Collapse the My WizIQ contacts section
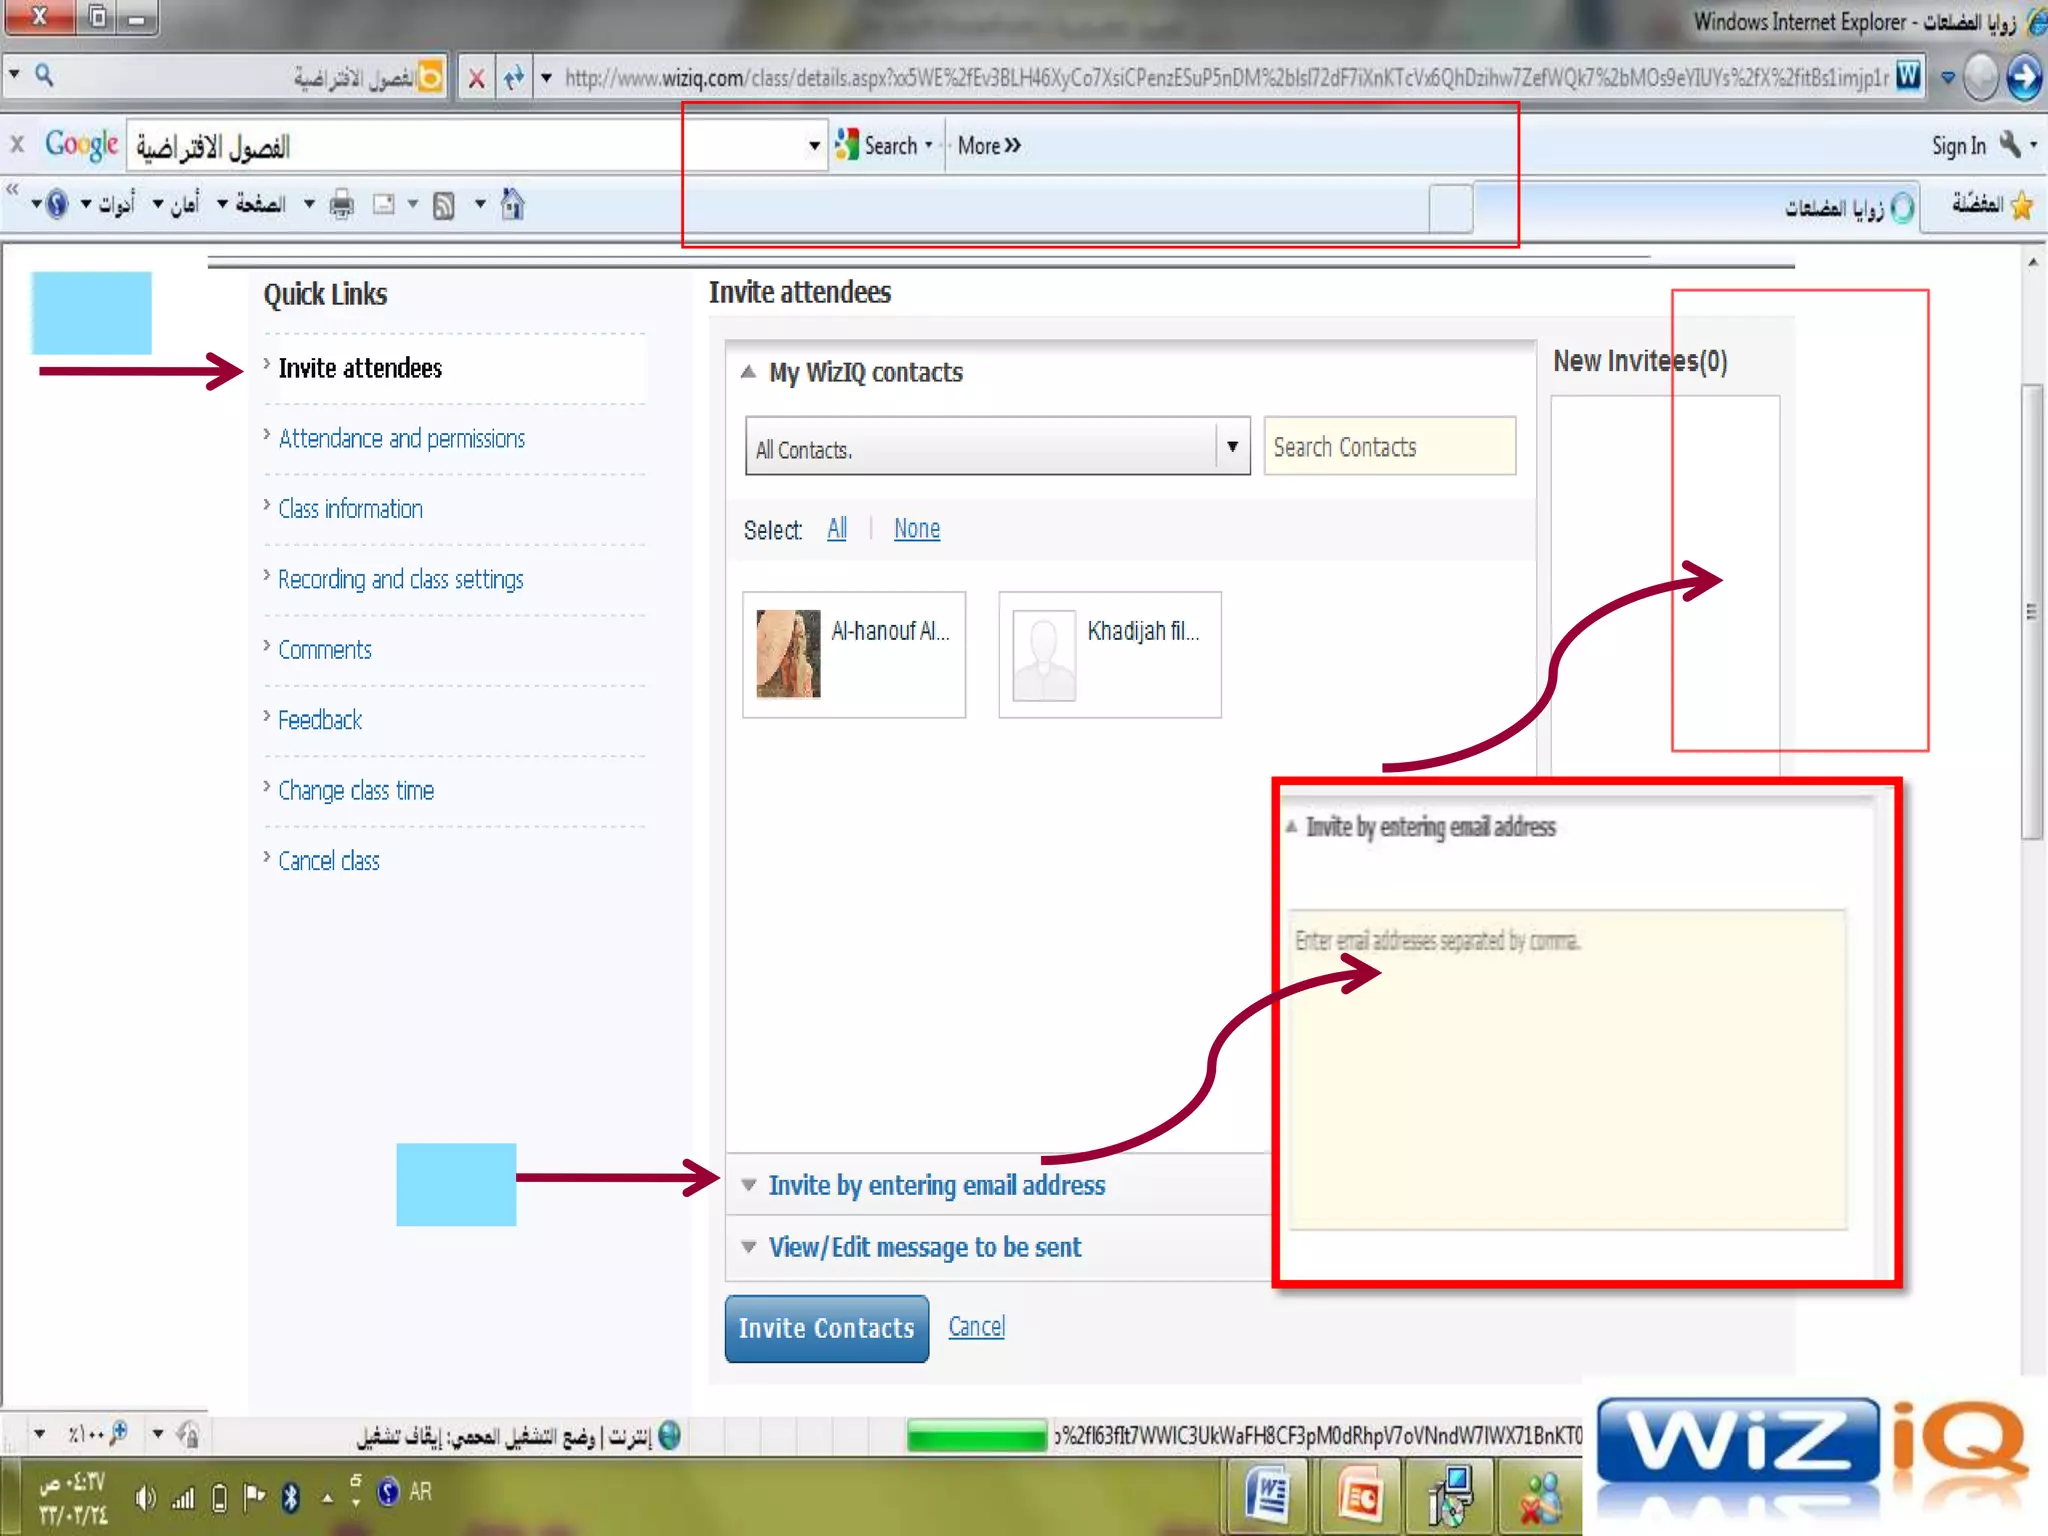Viewport: 2048px width, 1536px height. pos(748,372)
